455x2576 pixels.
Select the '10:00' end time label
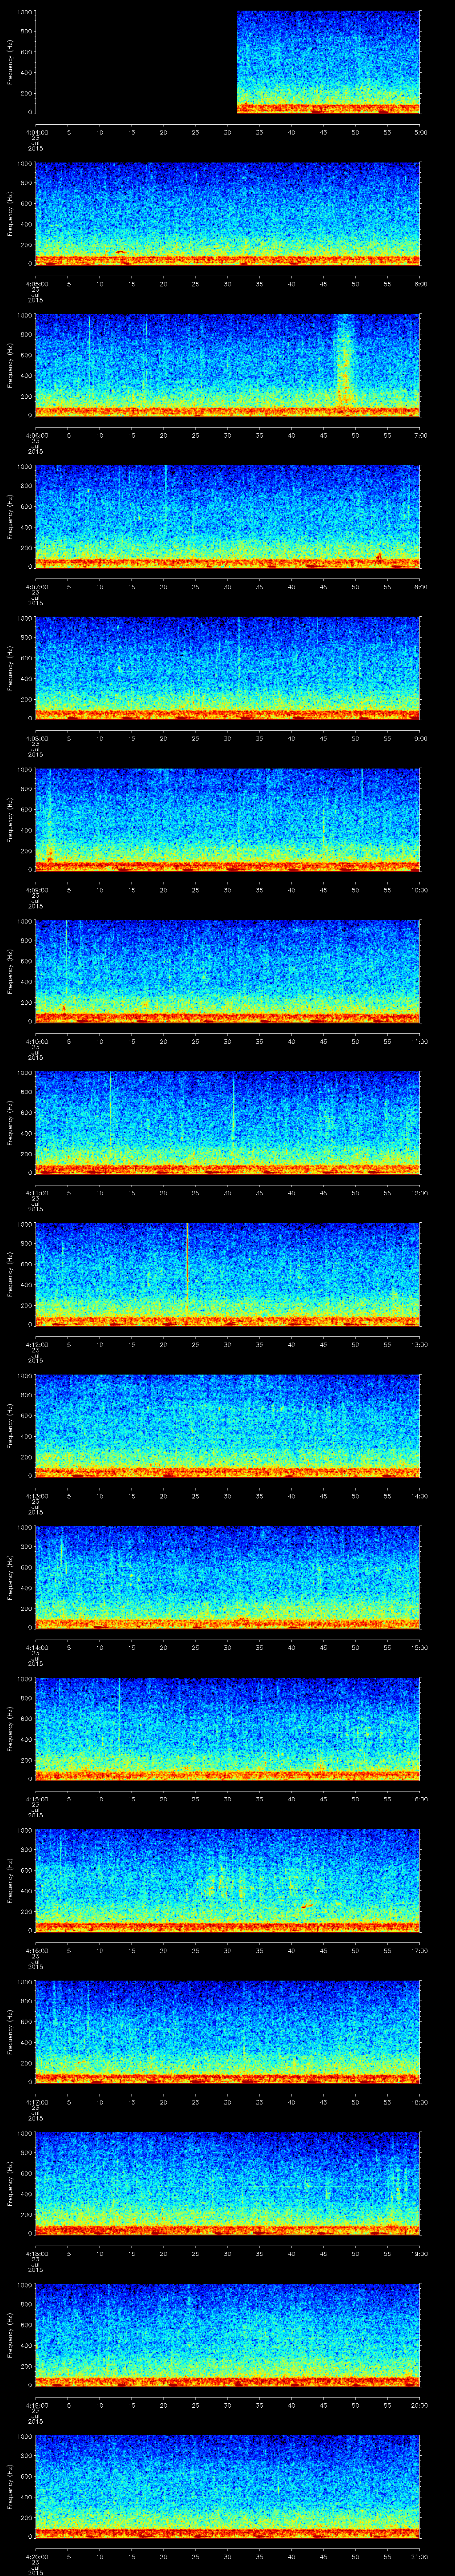[419, 890]
